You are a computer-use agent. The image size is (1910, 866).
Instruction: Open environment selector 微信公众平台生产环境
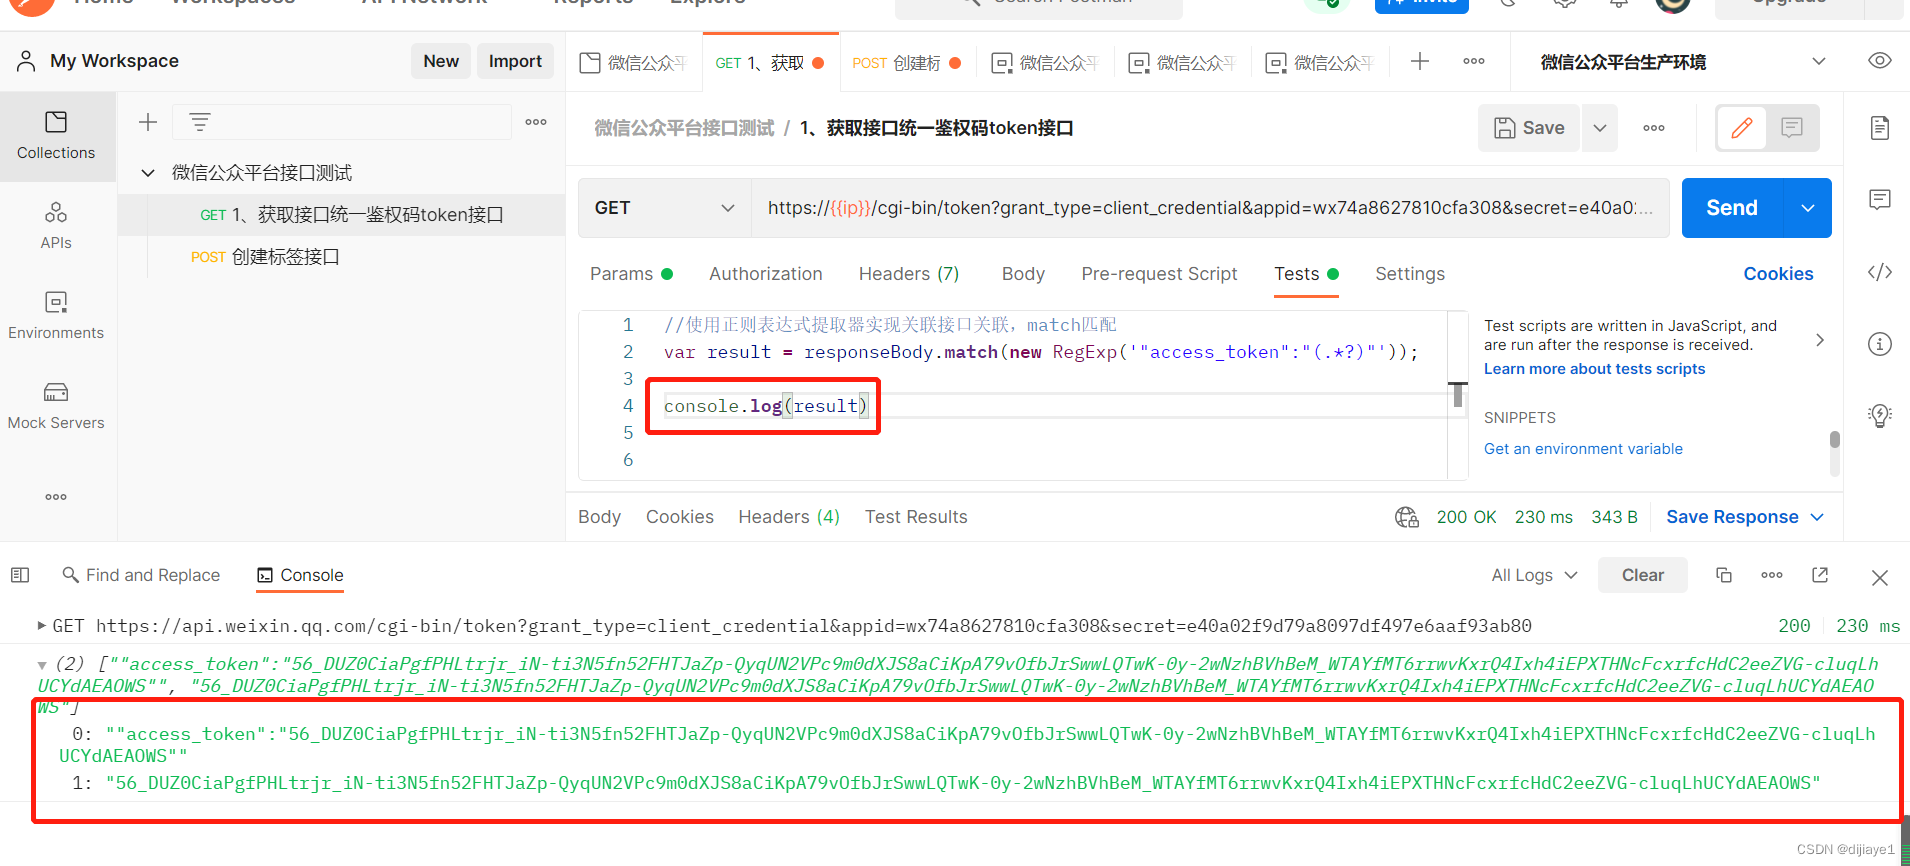tap(1682, 62)
